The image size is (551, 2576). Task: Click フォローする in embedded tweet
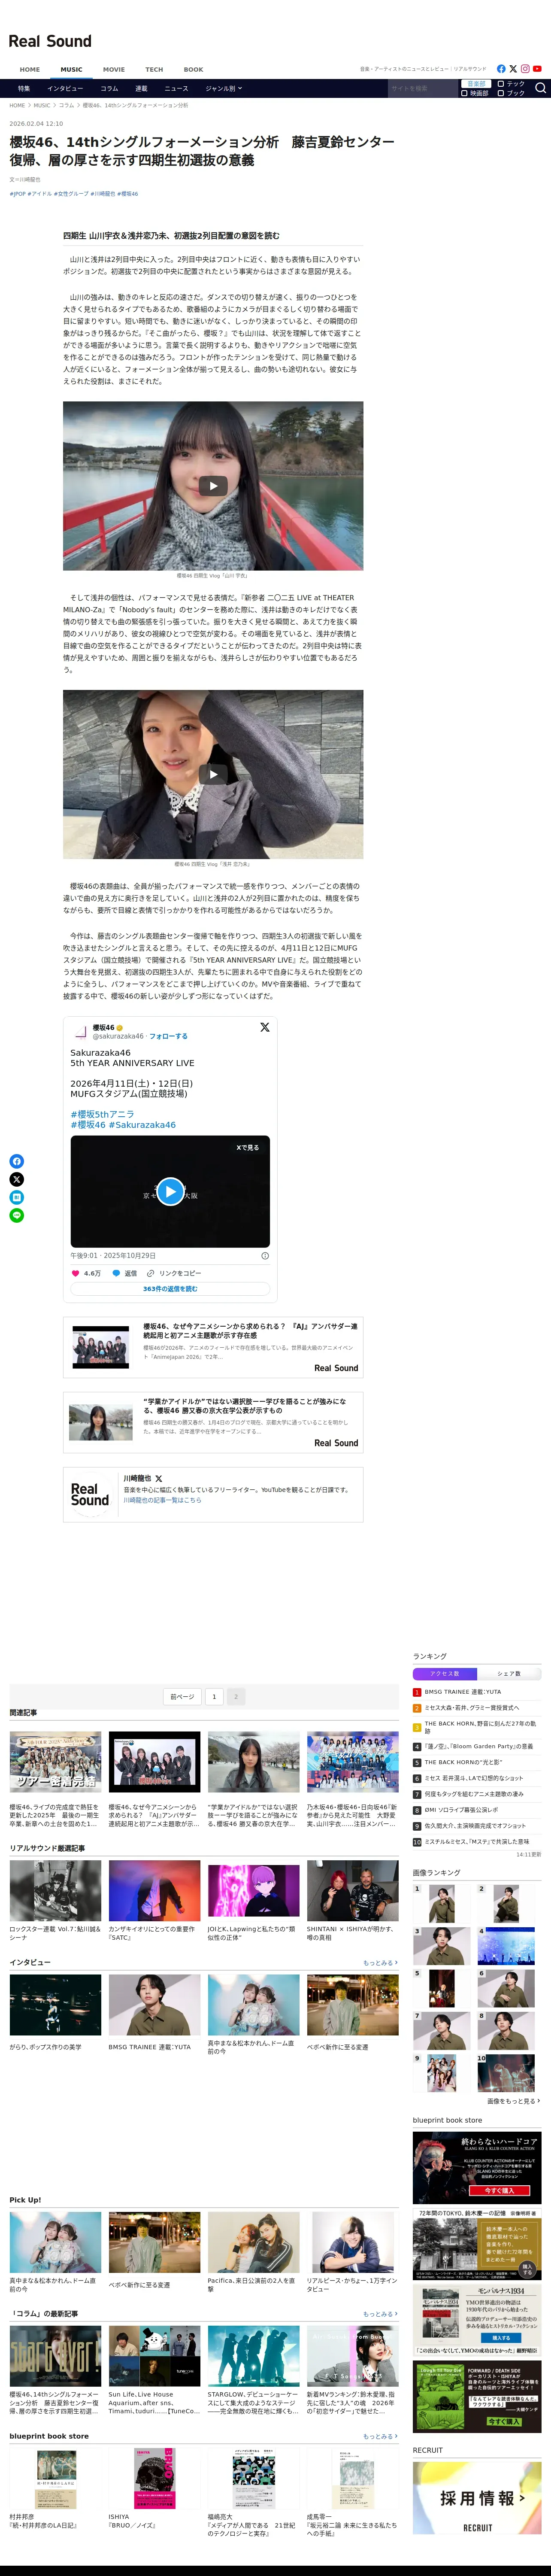(168, 1036)
